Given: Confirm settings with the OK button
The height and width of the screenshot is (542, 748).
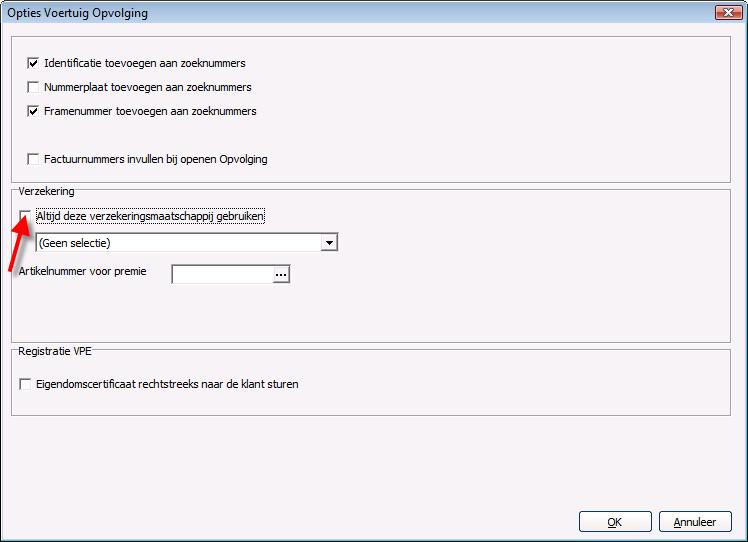Looking at the screenshot, I should 615,522.
